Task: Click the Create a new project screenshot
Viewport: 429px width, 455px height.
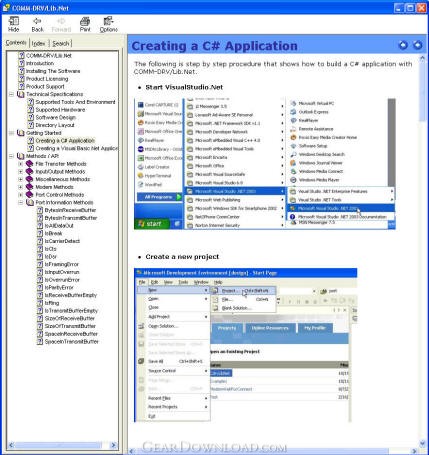Action: tap(246, 345)
